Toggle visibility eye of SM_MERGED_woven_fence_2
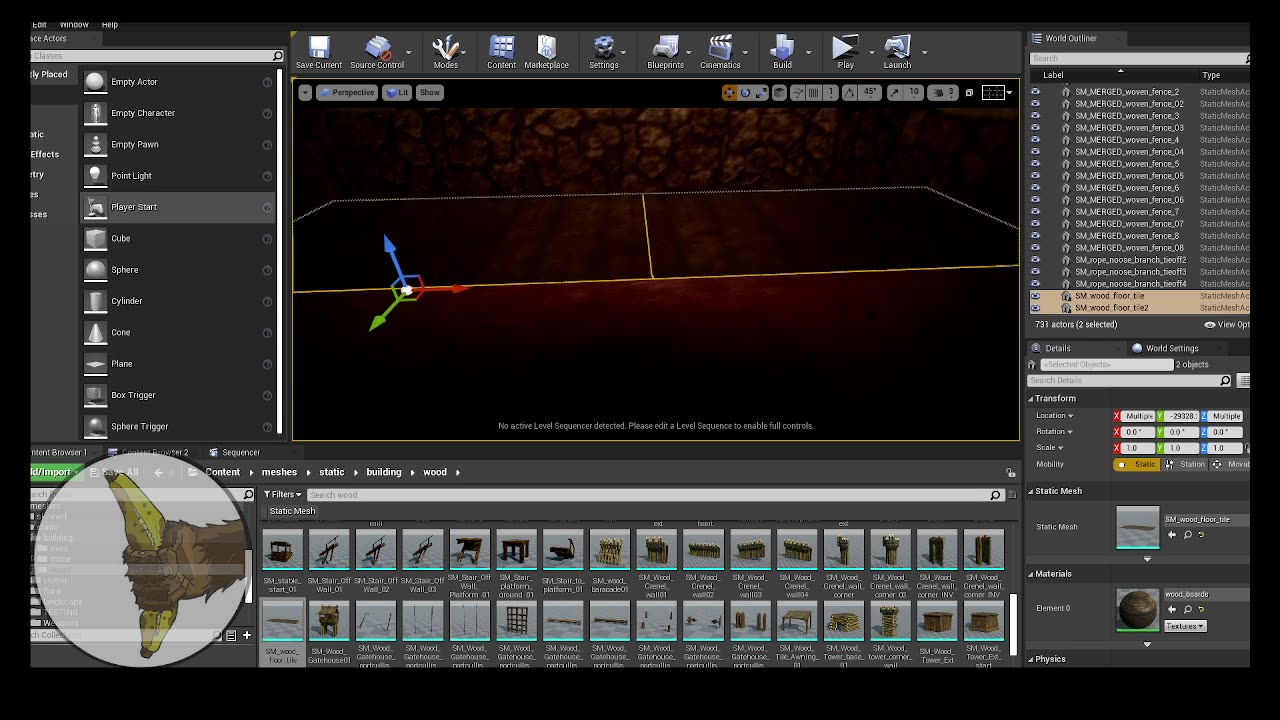The image size is (1280, 720). 1035,92
